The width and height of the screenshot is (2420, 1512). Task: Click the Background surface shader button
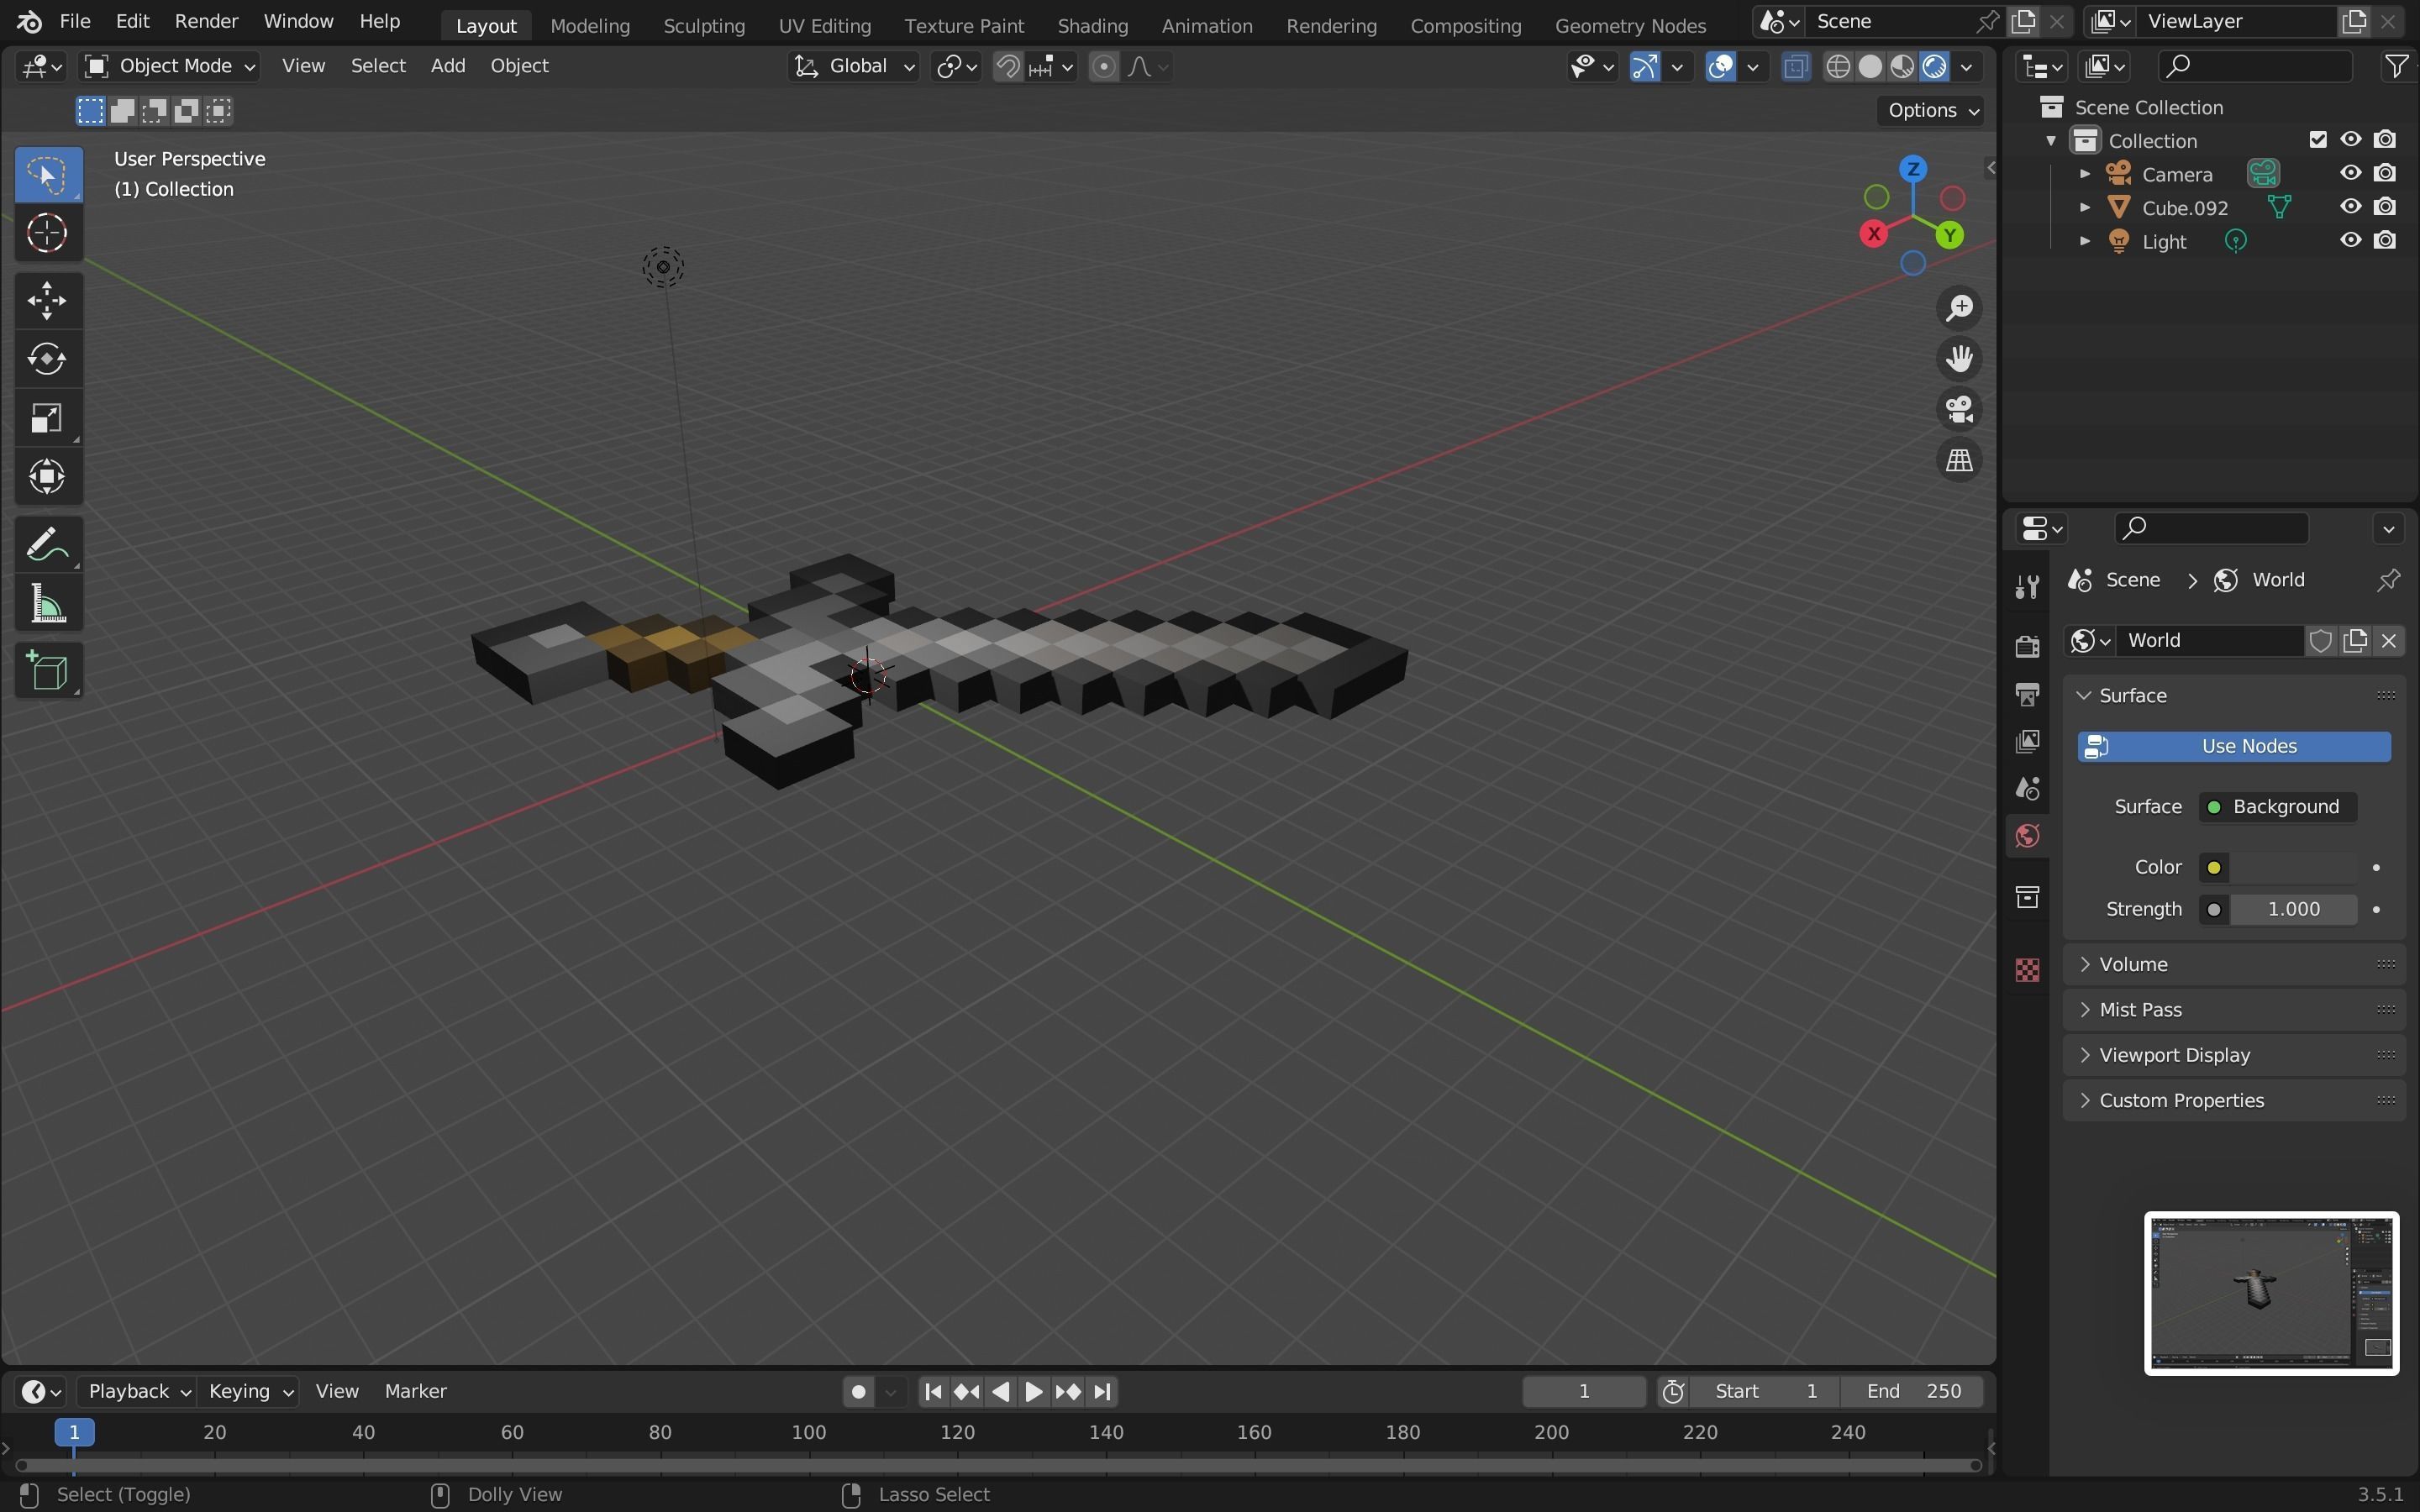pos(2277,807)
